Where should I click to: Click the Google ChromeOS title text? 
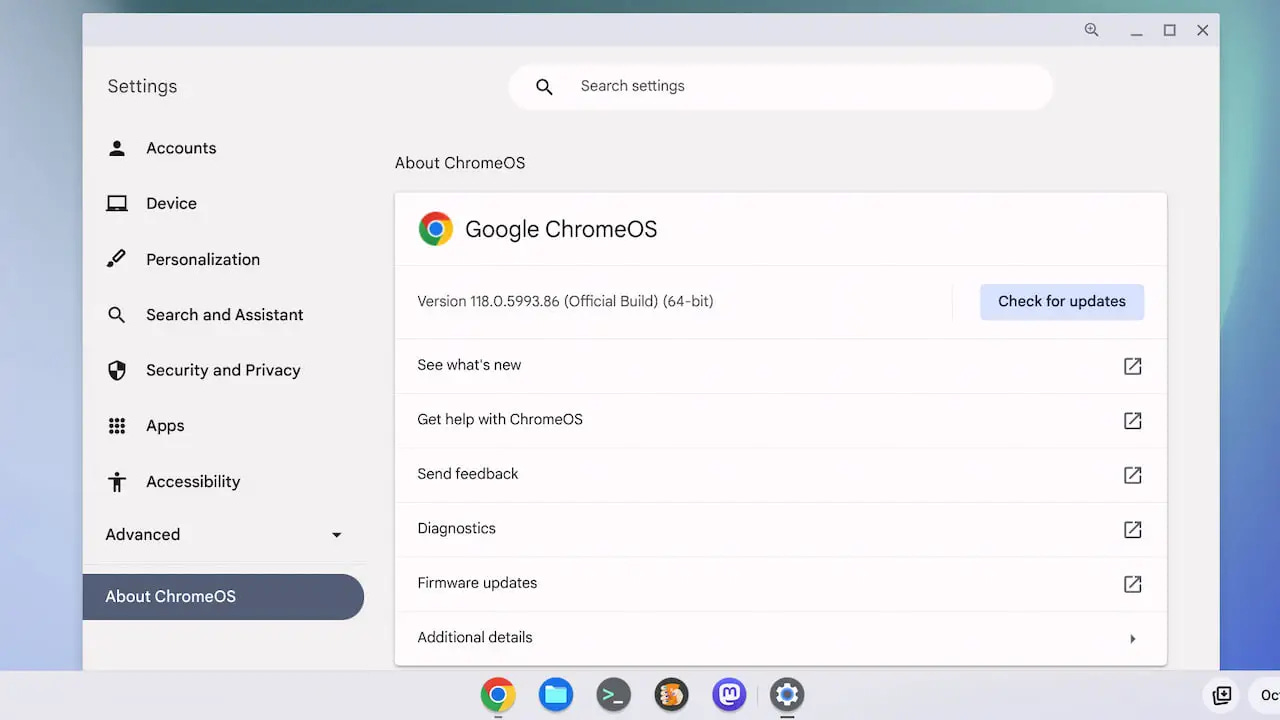coord(561,230)
